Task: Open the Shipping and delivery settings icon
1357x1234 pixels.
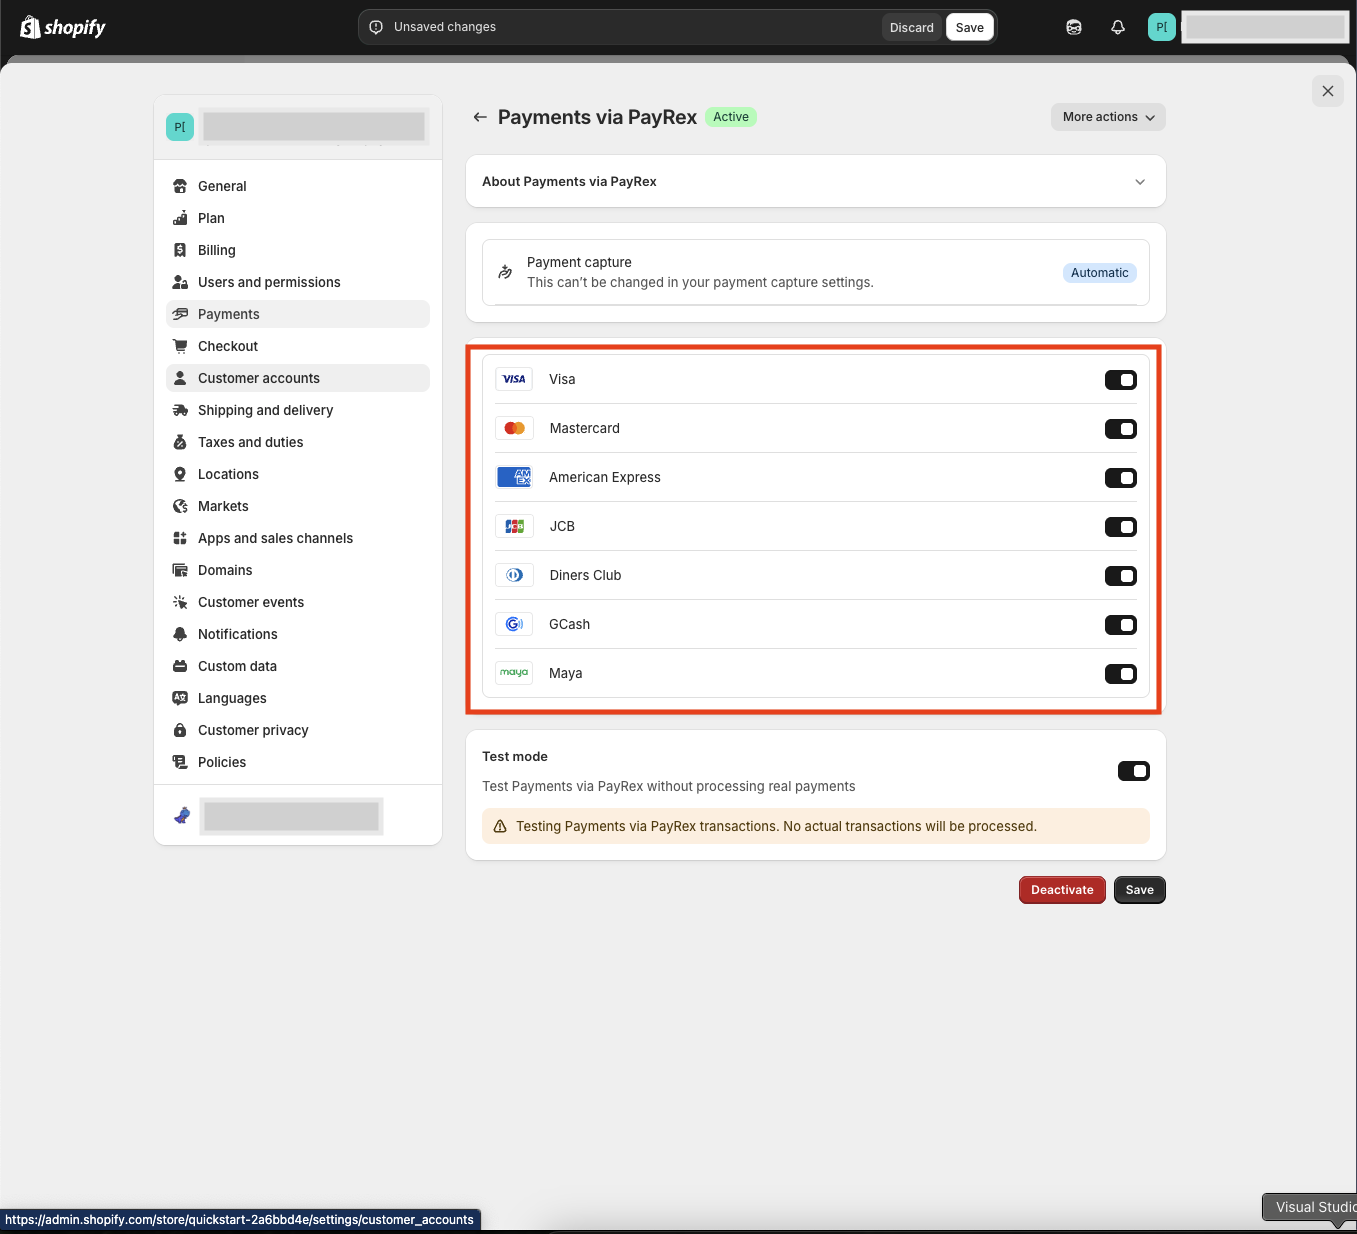Action: pos(180,410)
